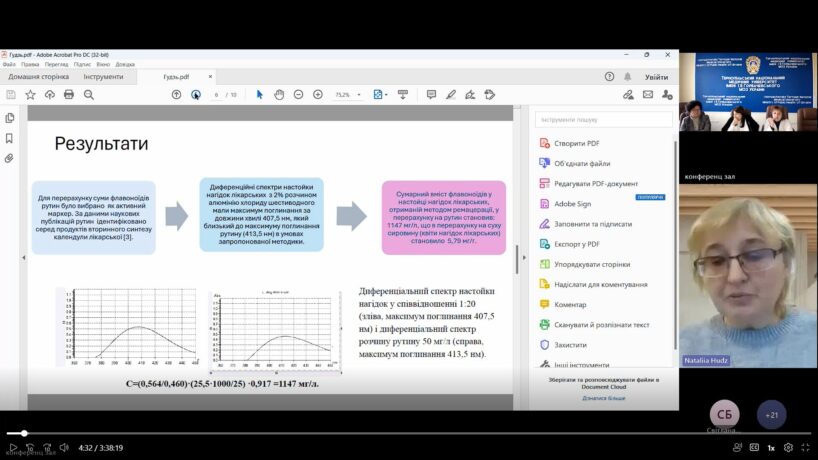Open the Файл menu

pyautogui.click(x=9, y=64)
